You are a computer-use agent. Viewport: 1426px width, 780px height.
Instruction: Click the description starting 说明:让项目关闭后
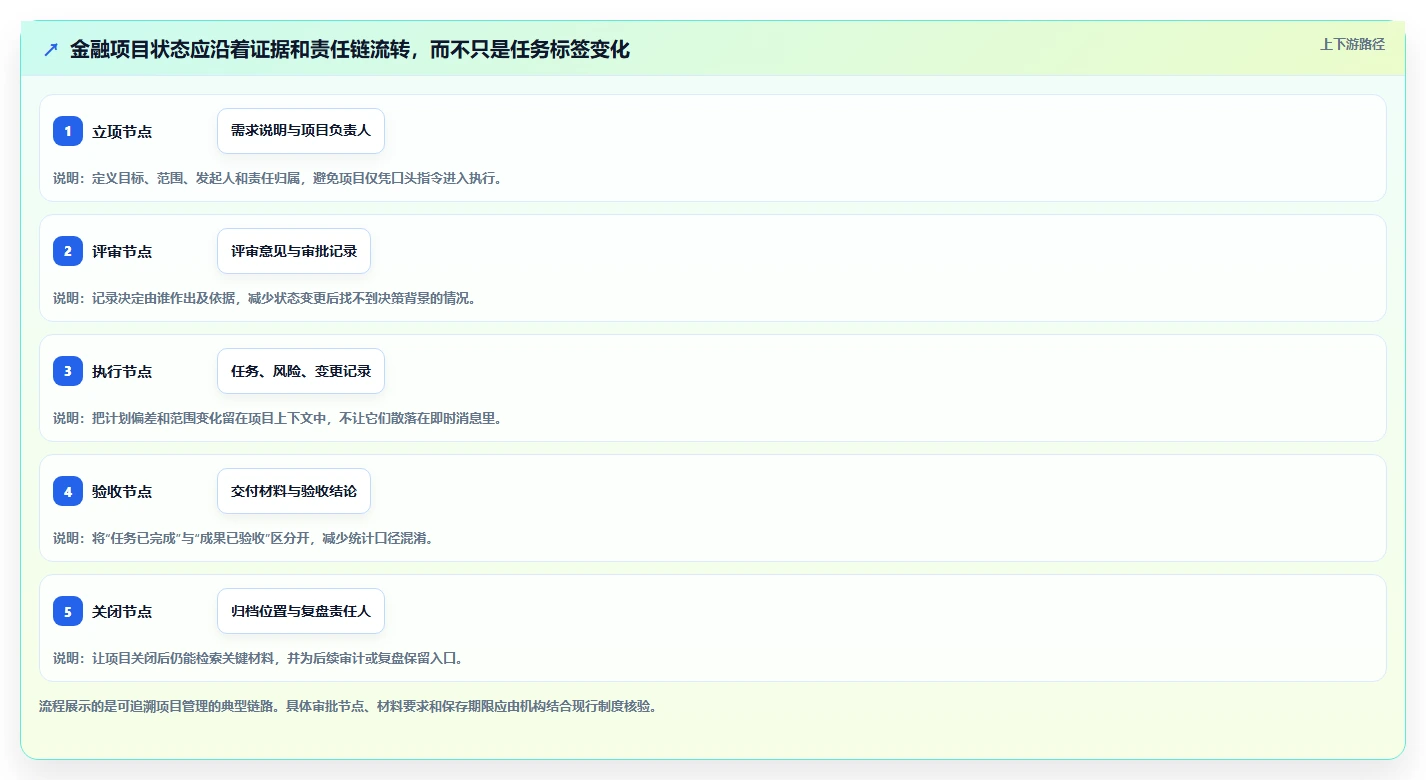(x=258, y=658)
